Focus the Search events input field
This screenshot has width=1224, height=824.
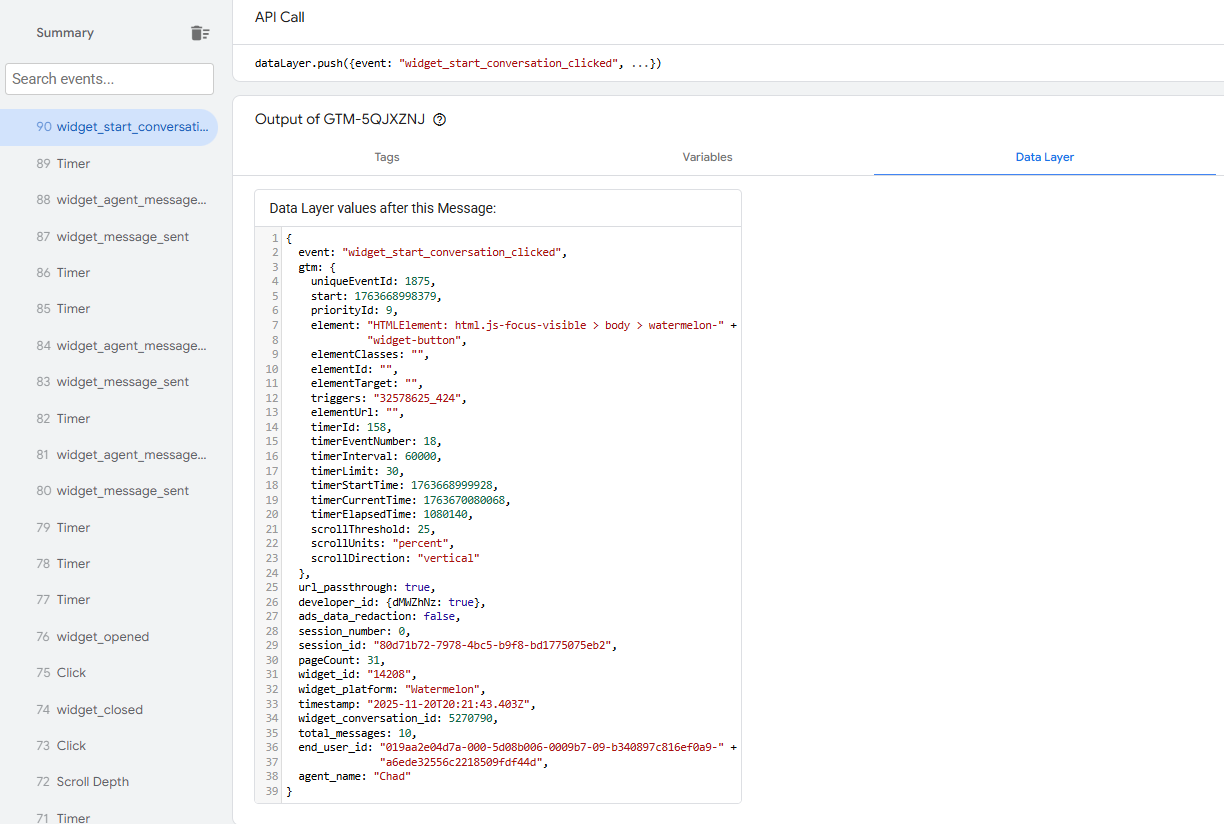coord(109,79)
